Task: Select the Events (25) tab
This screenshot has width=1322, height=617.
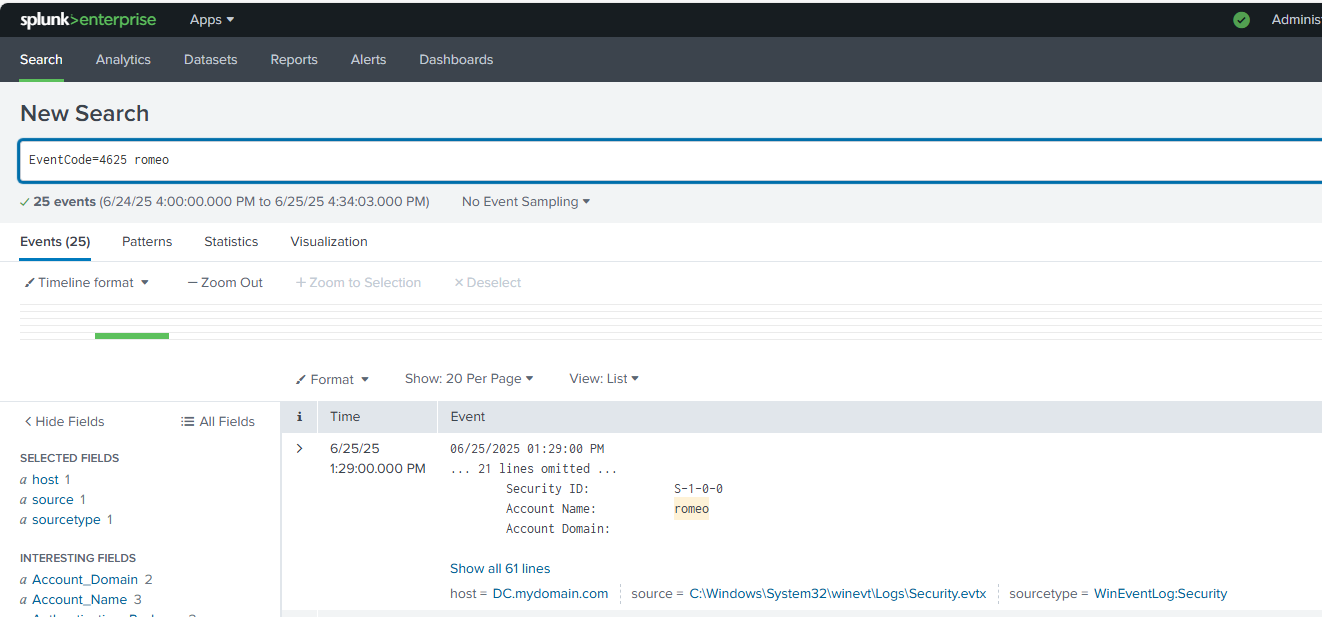Action: (55, 242)
